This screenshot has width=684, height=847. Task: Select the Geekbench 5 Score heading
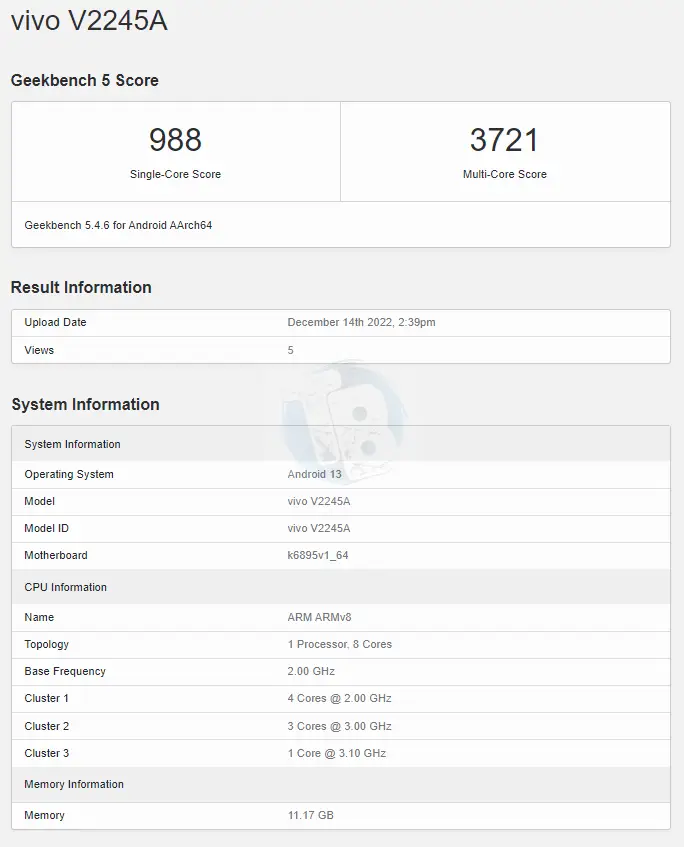tap(85, 80)
